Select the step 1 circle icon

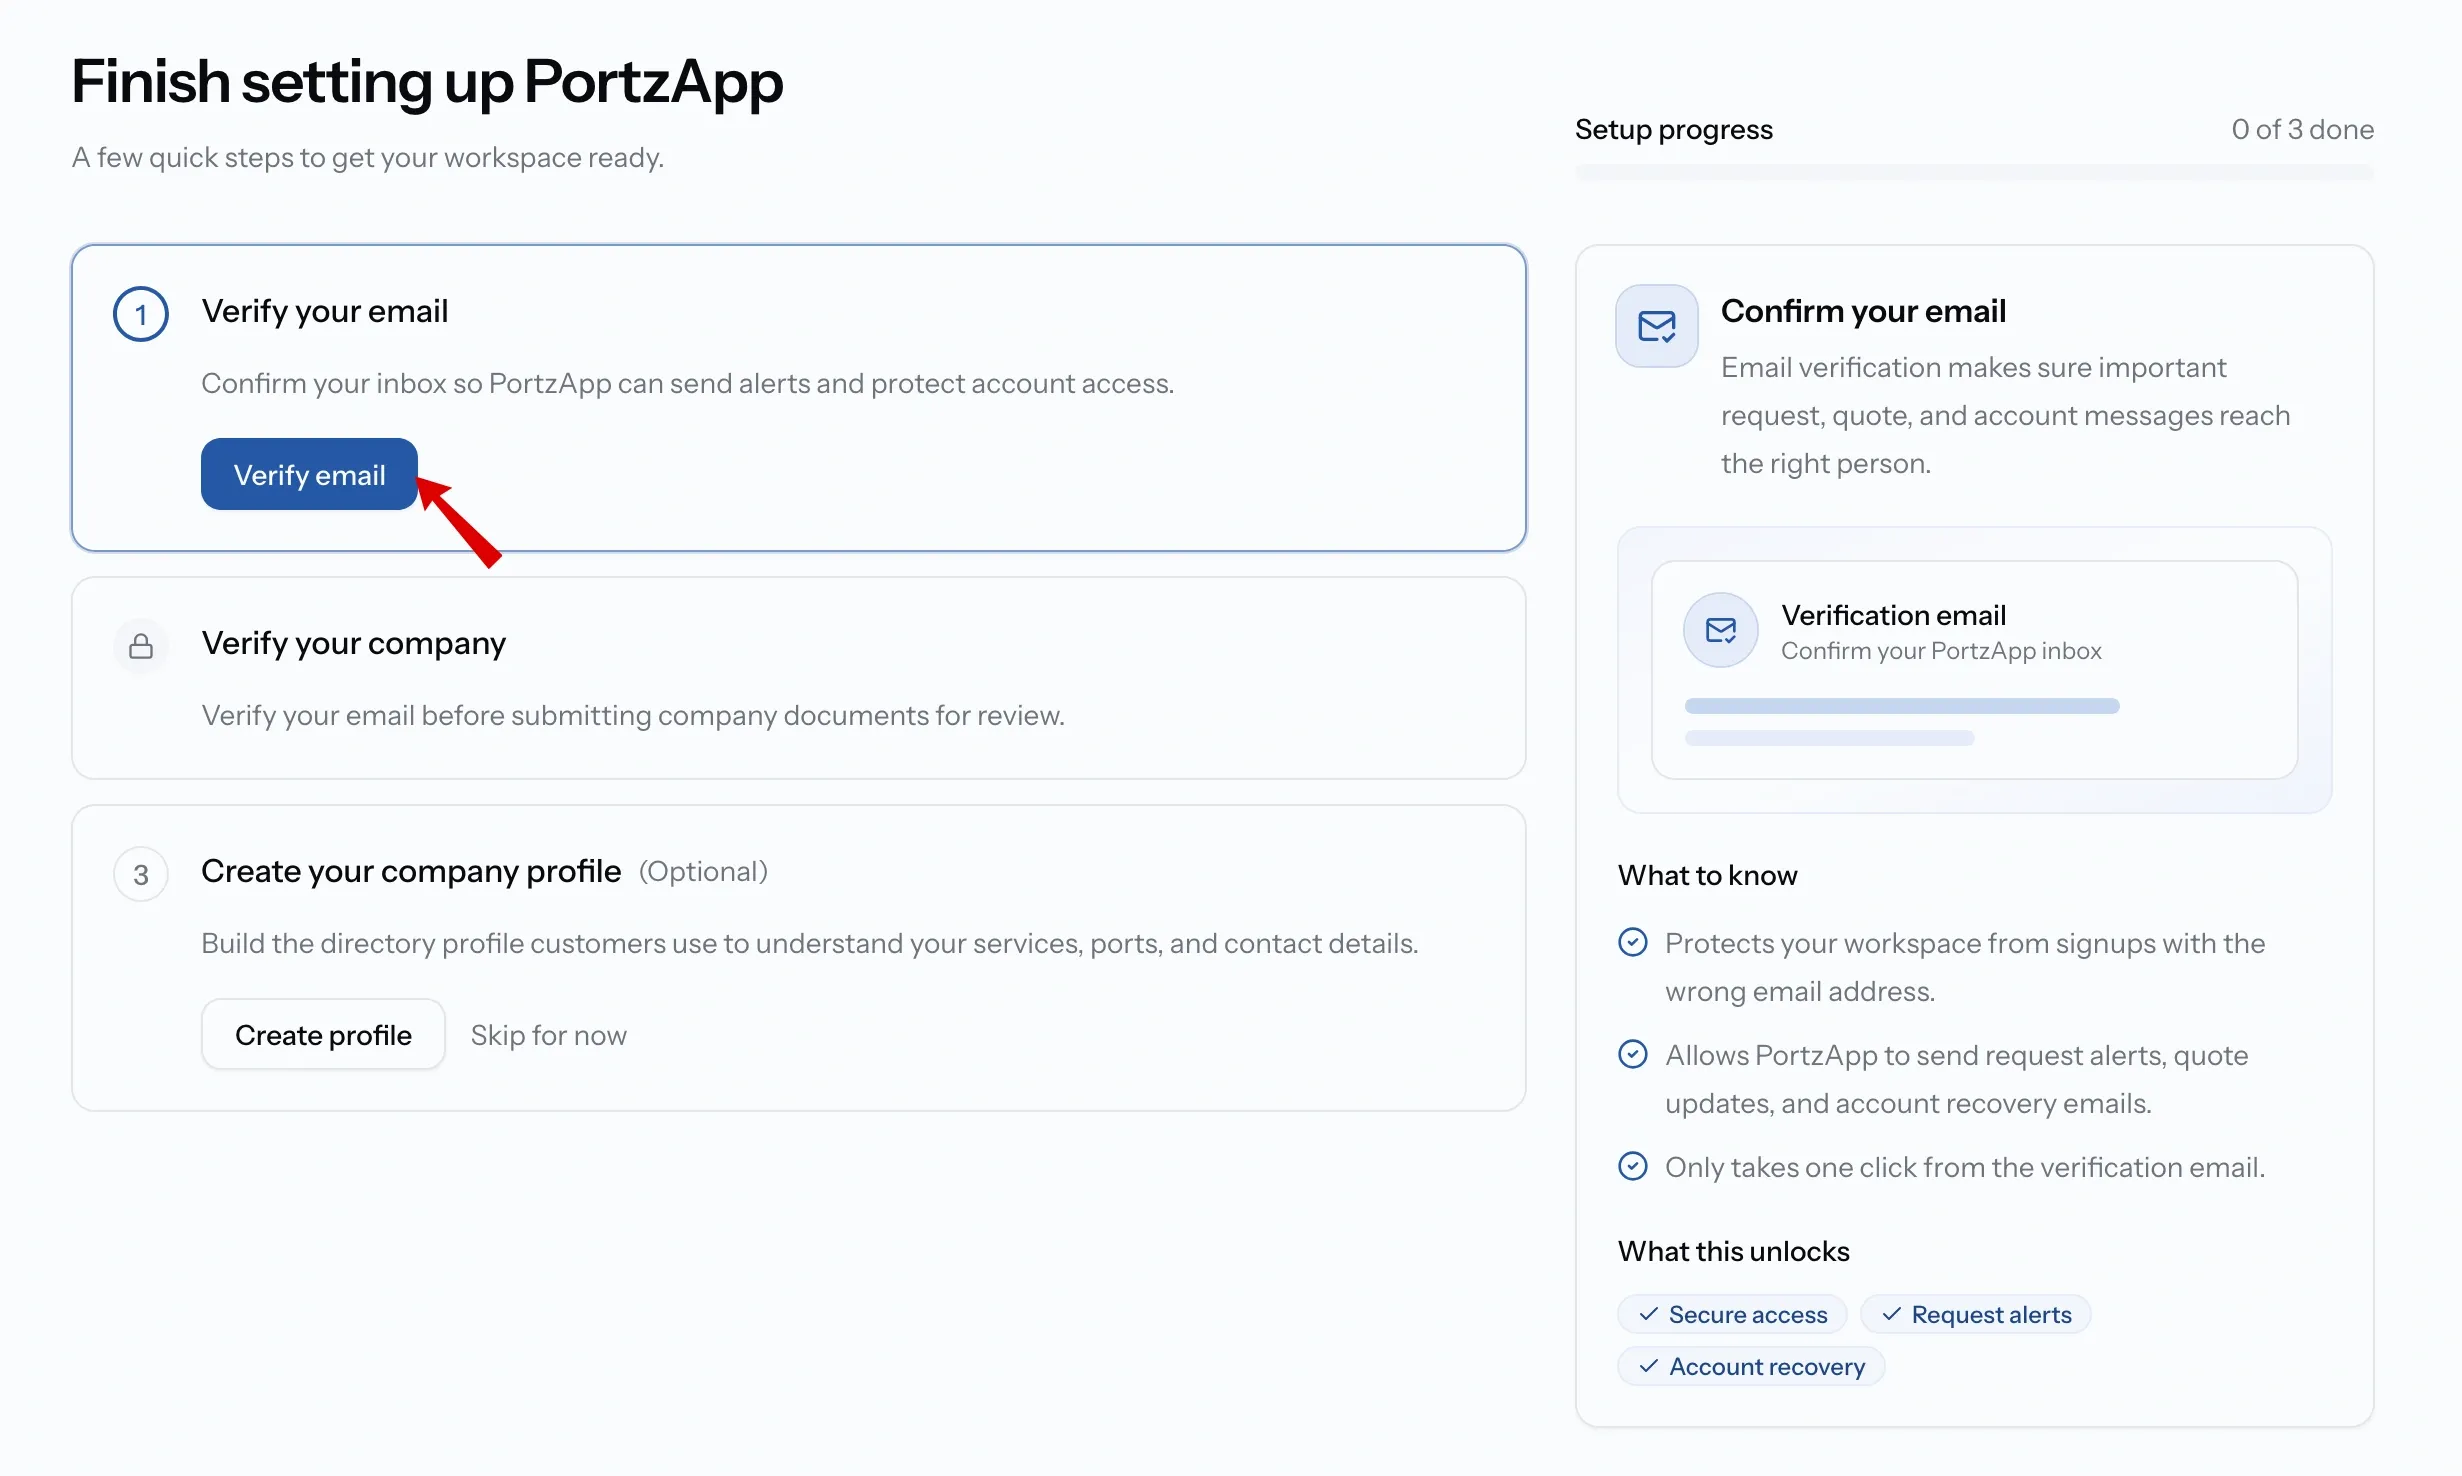(x=141, y=314)
